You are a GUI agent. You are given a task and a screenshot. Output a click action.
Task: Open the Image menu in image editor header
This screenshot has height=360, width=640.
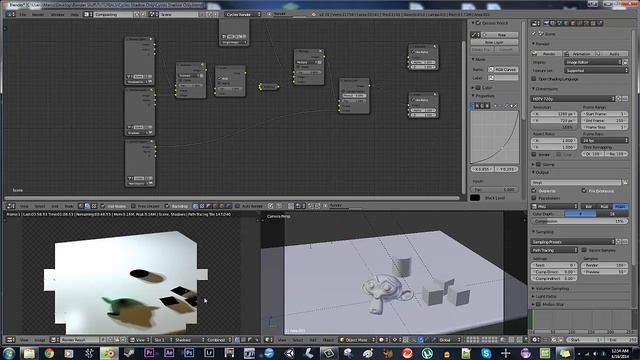pos(39,340)
